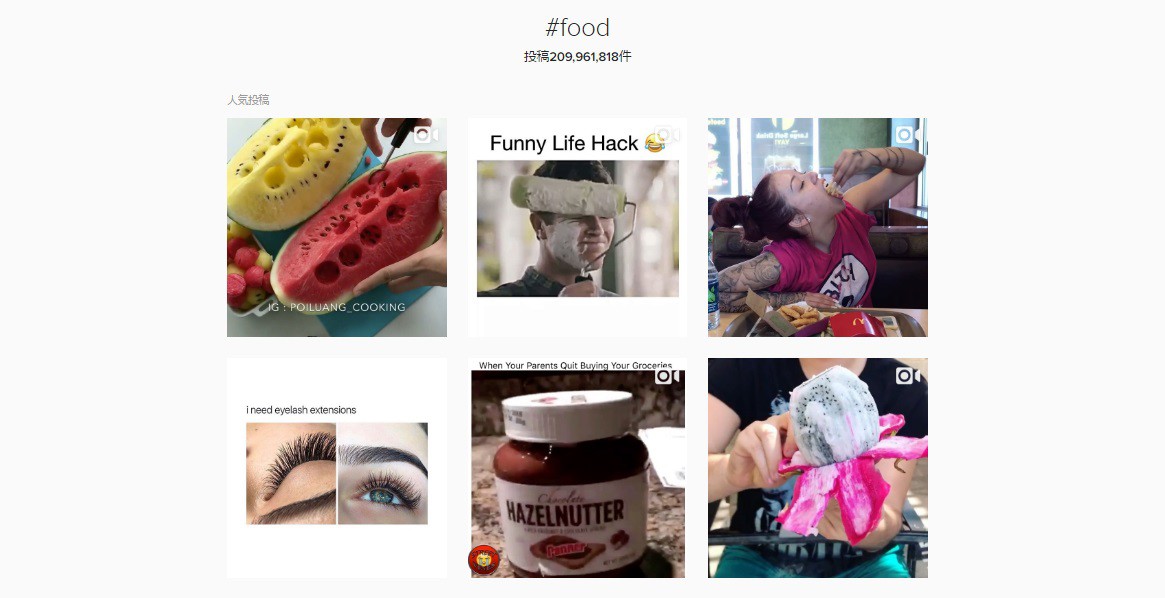Click the video camera icon on watermelon post
Image resolution: width=1165 pixels, height=598 pixels.
tap(426, 135)
